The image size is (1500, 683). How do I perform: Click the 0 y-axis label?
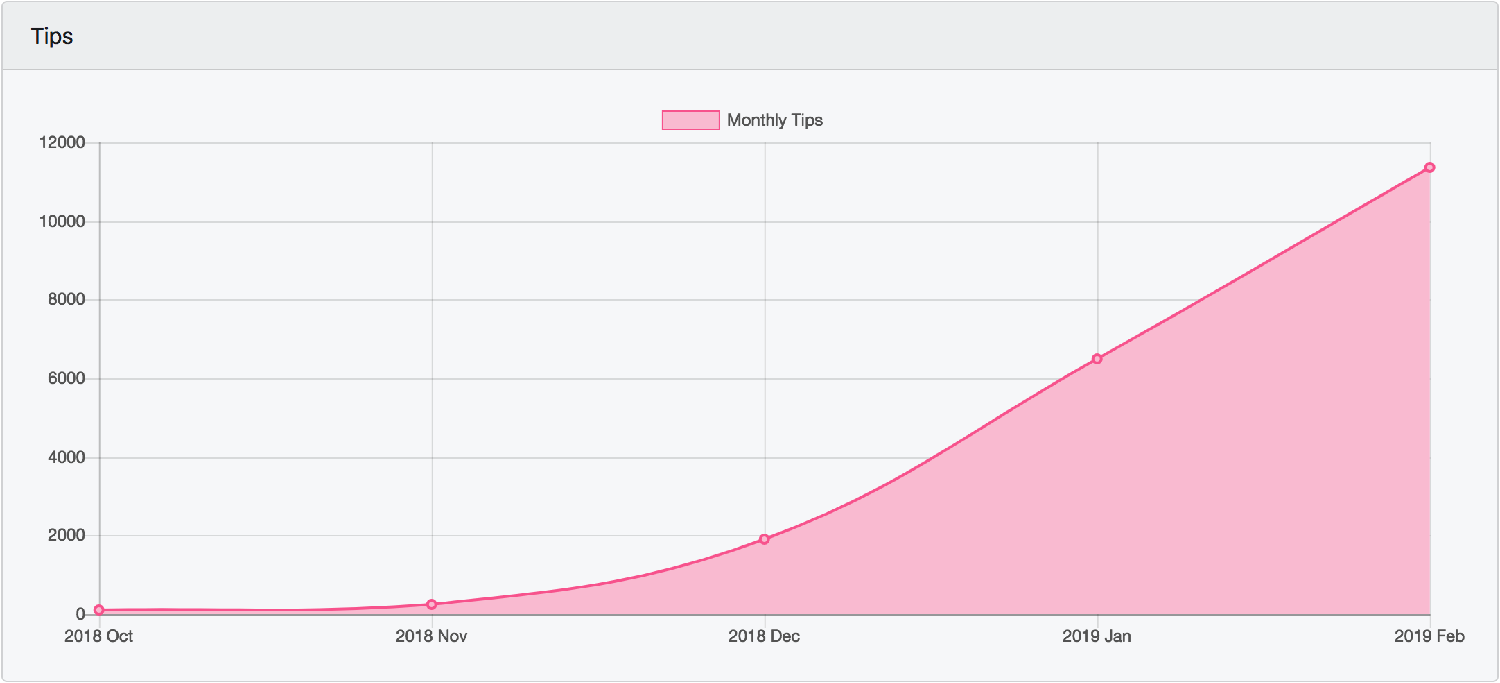[82, 613]
